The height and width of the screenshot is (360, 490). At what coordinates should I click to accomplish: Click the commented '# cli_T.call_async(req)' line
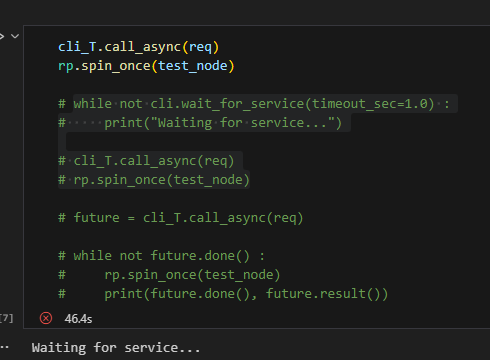click(146, 161)
